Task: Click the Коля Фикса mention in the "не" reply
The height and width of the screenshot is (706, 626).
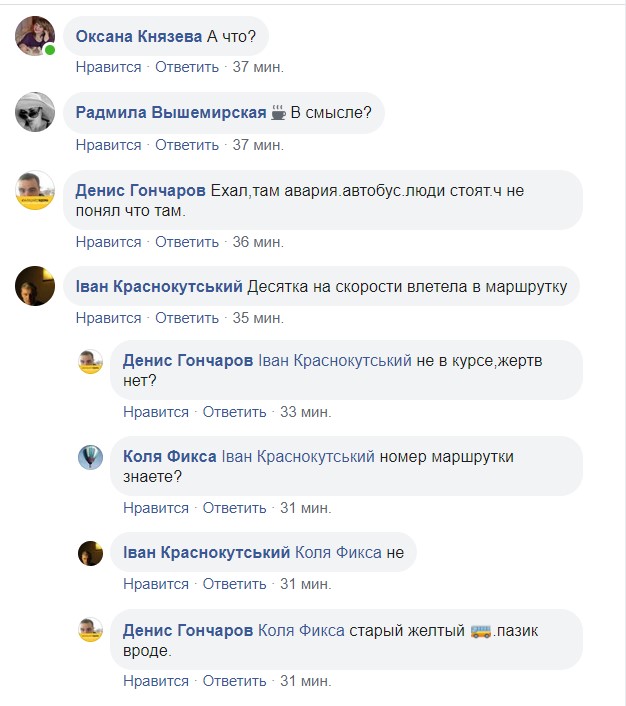Action: tap(338, 552)
